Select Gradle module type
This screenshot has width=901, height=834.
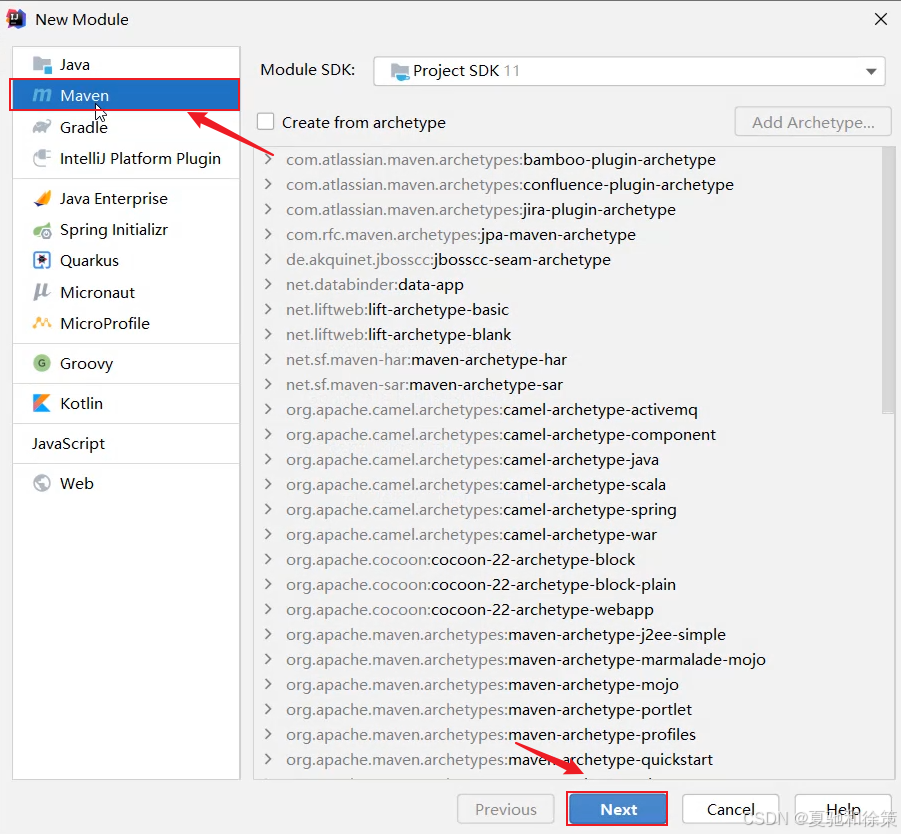[126, 126]
